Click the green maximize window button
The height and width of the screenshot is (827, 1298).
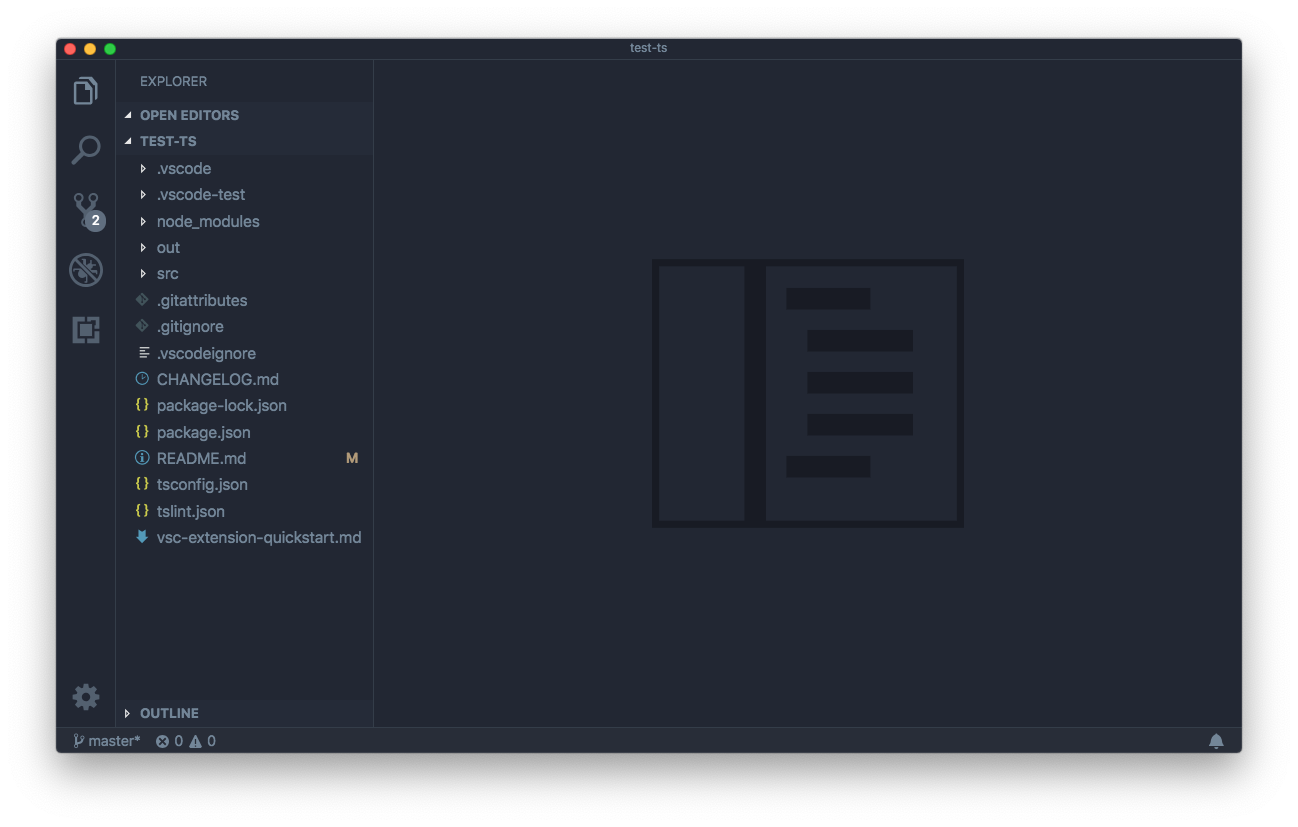pos(110,48)
